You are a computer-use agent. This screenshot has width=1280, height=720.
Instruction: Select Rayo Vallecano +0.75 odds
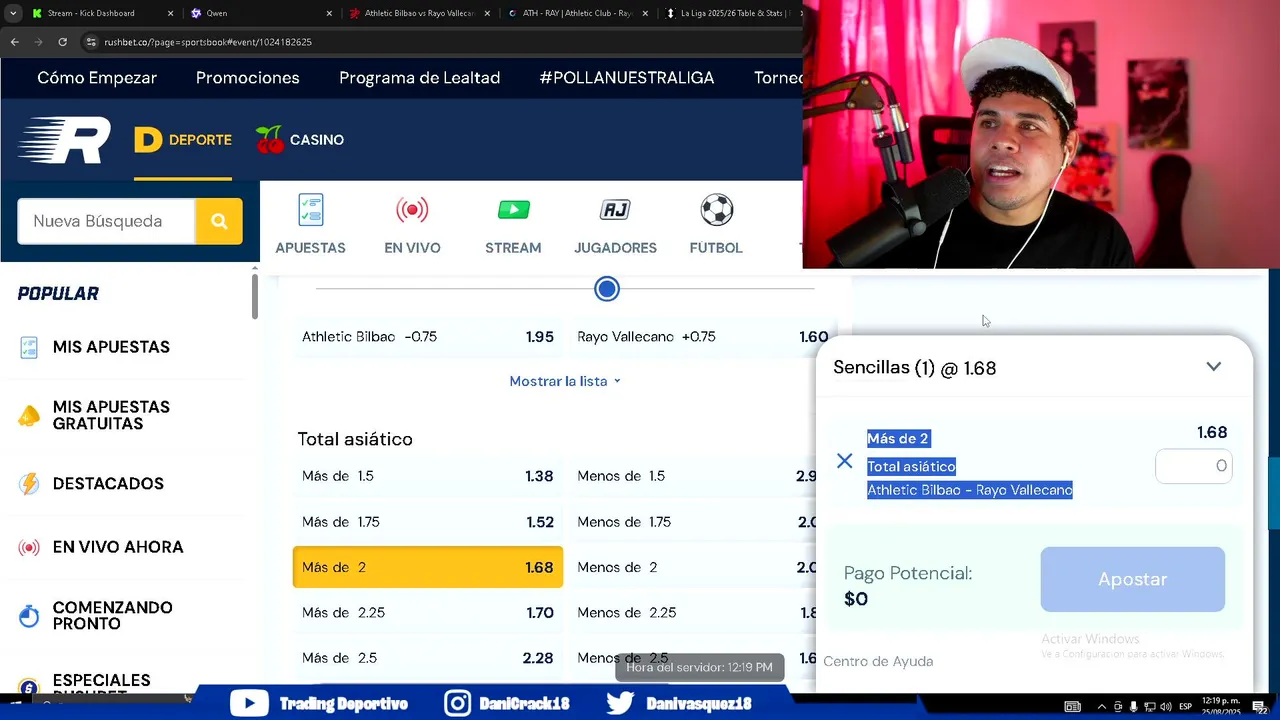pos(702,337)
